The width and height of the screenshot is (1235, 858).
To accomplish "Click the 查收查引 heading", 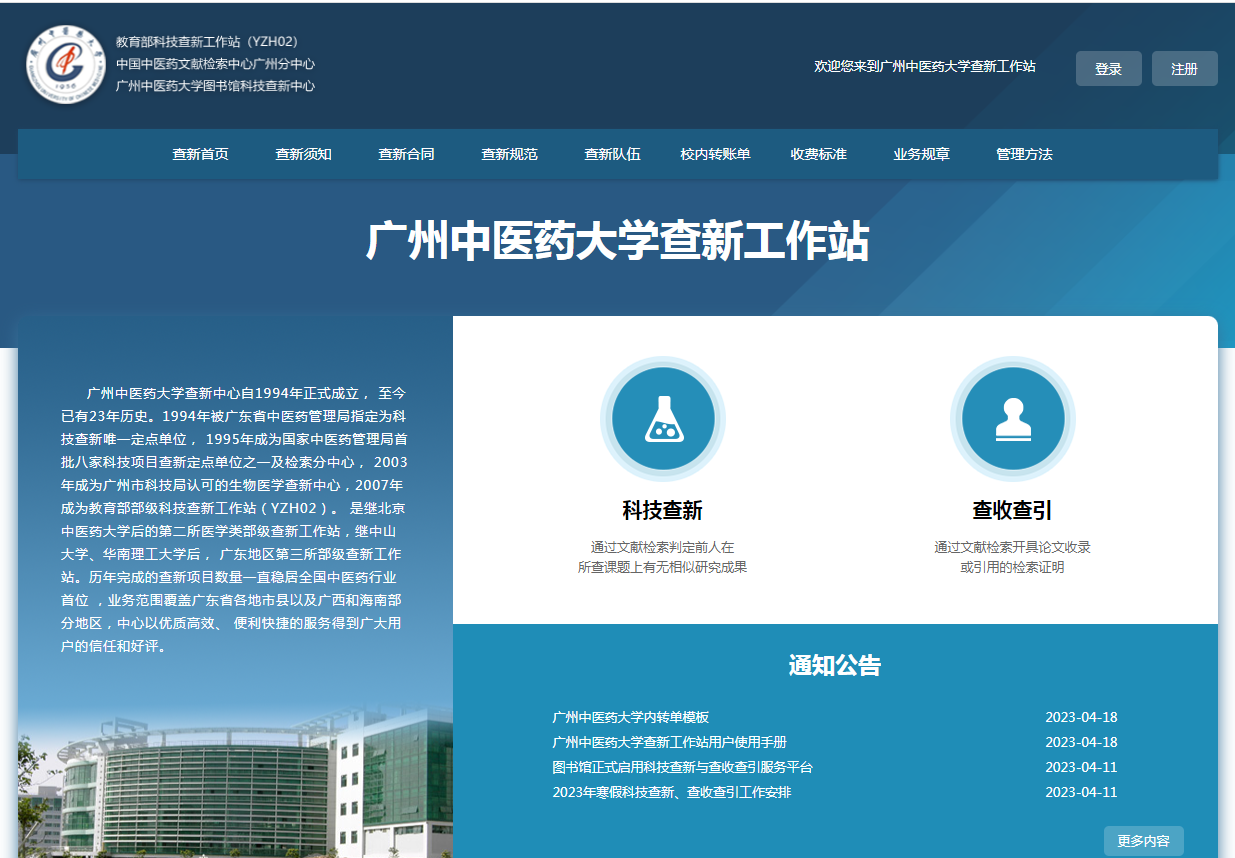I will click(x=1013, y=511).
